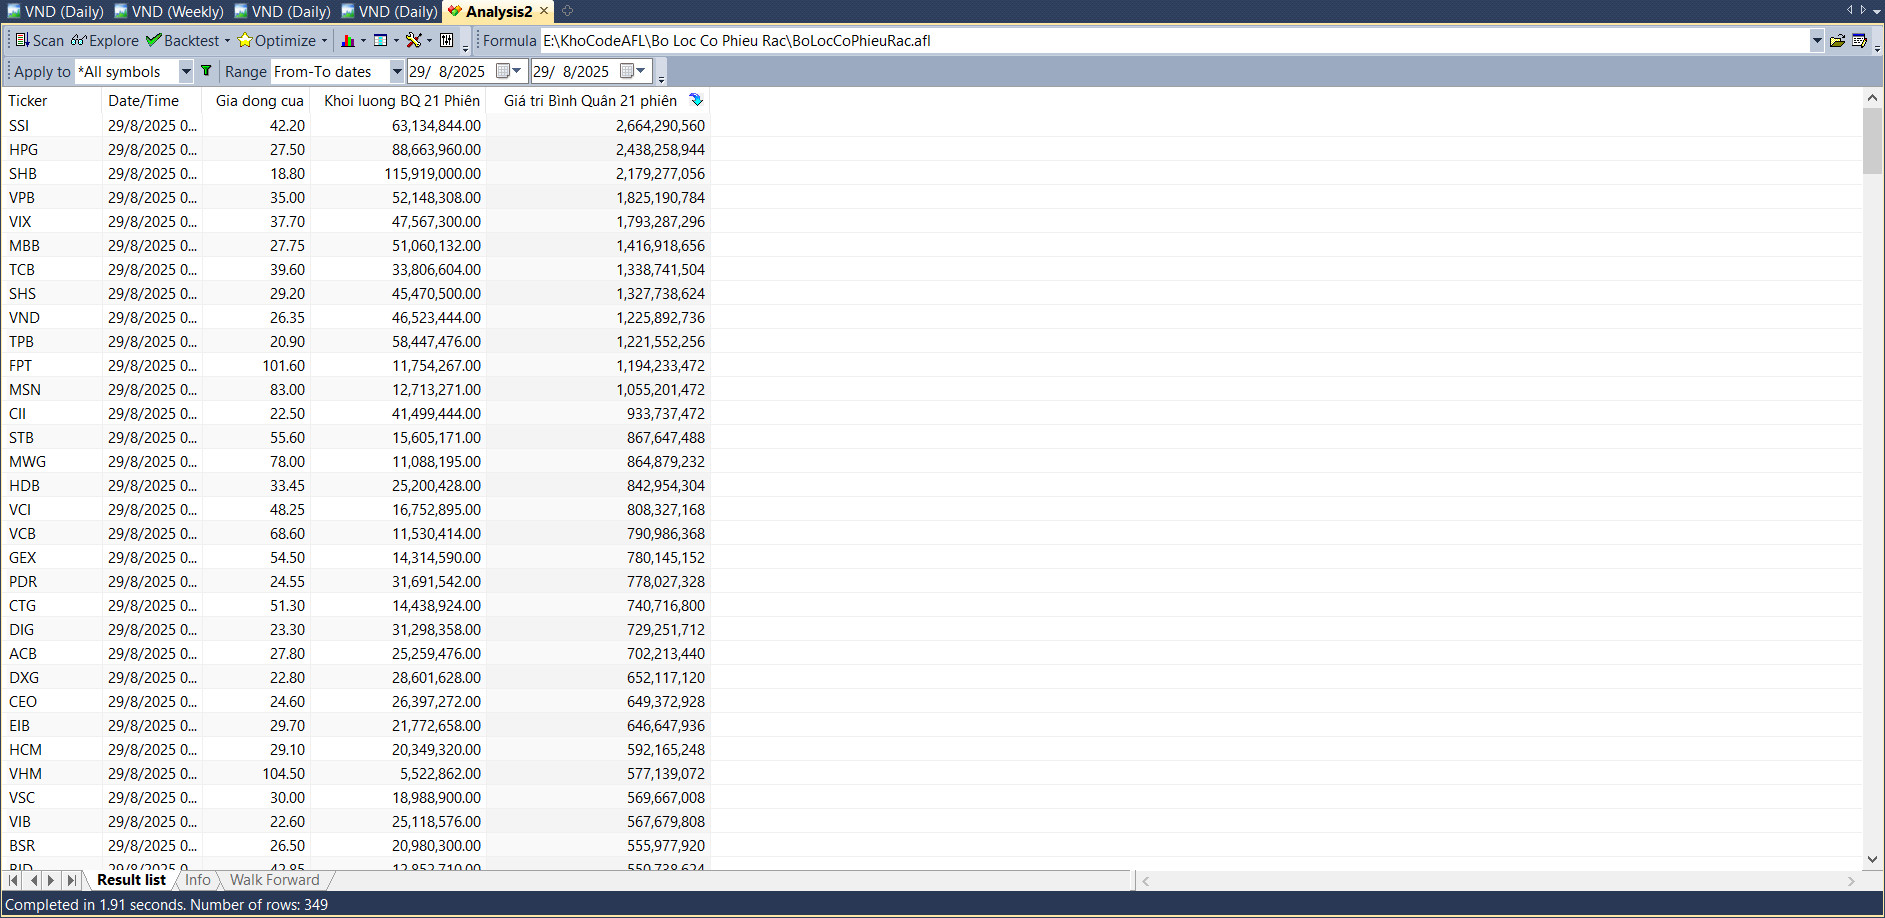The width and height of the screenshot is (1885, 918).
Task: Expand the Optimize dropdown arrow
Action: click(x=325, y=41)
